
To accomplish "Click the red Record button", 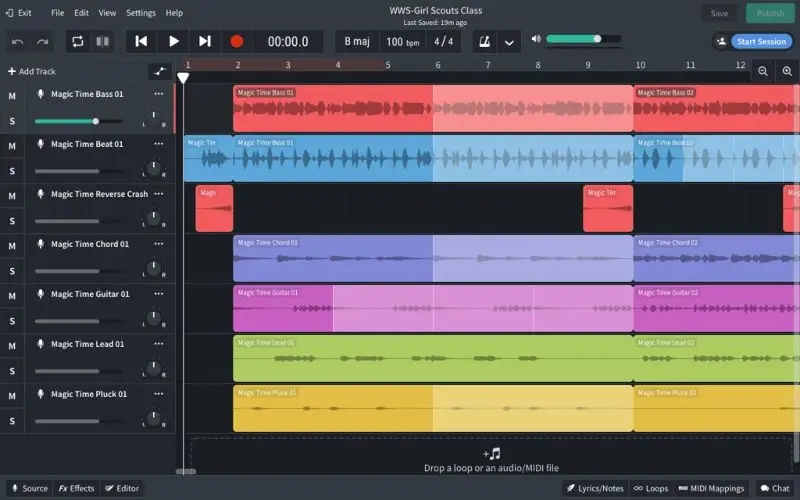I will tap(237, 41).
